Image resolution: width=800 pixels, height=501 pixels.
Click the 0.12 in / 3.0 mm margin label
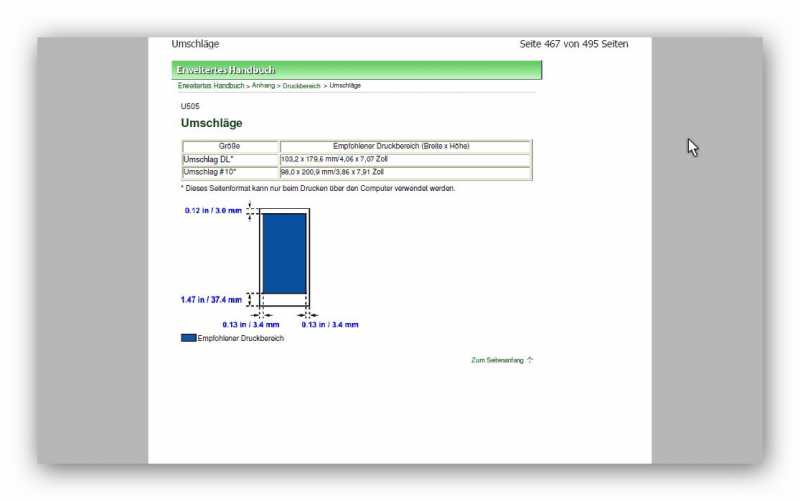tap(213, 211)
